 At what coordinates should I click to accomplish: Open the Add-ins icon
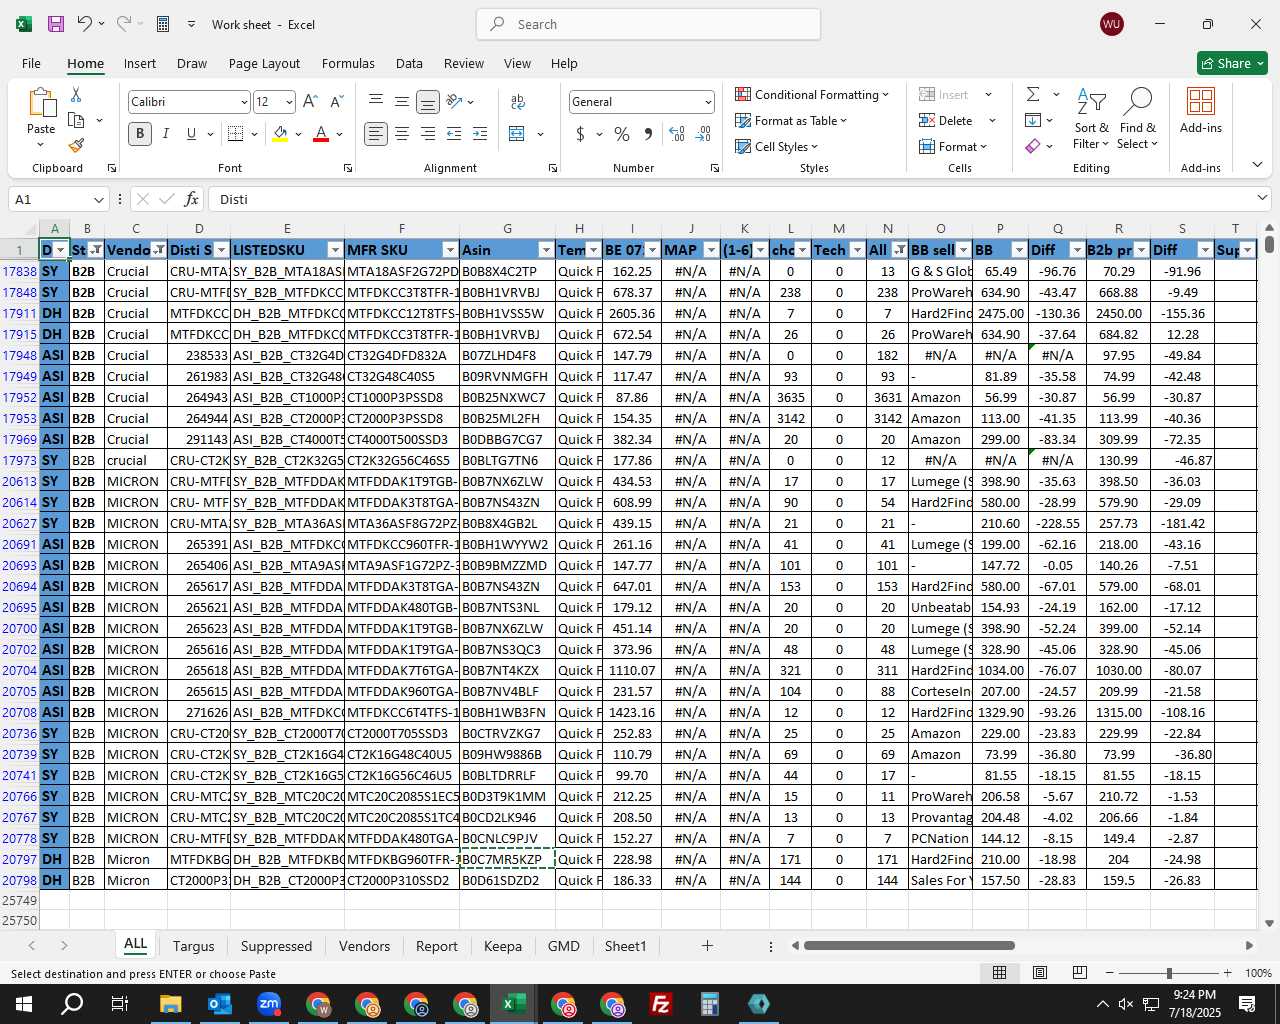(x=1200, y=110)
